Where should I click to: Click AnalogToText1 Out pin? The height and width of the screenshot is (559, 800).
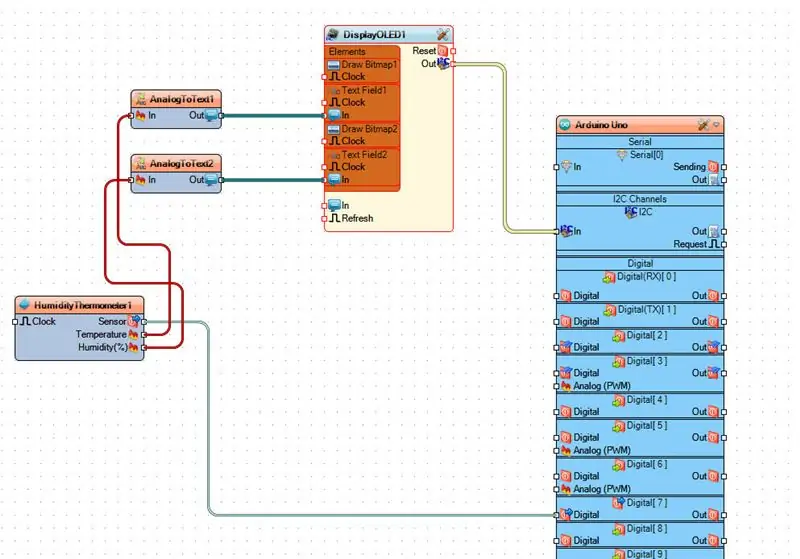coord(221,116)
